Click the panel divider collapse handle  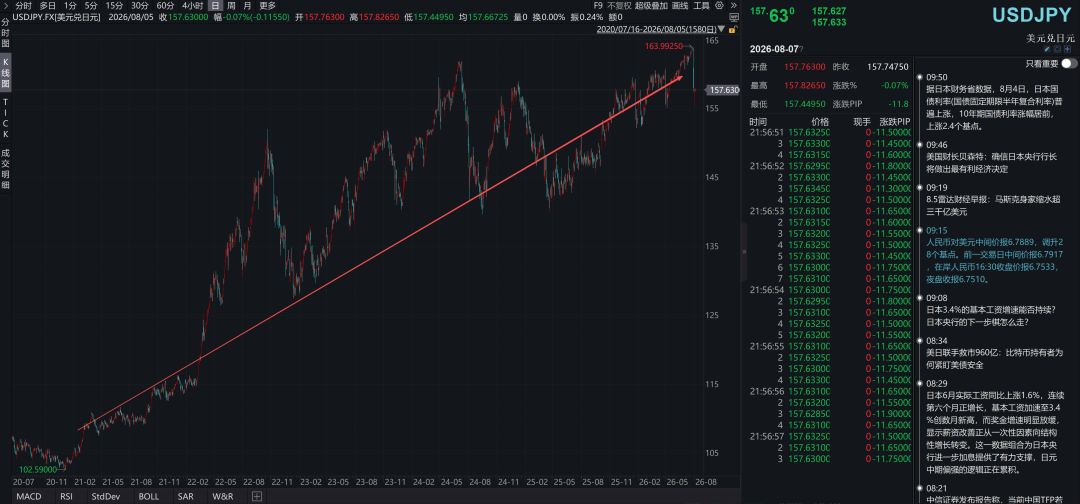[744, 252]
